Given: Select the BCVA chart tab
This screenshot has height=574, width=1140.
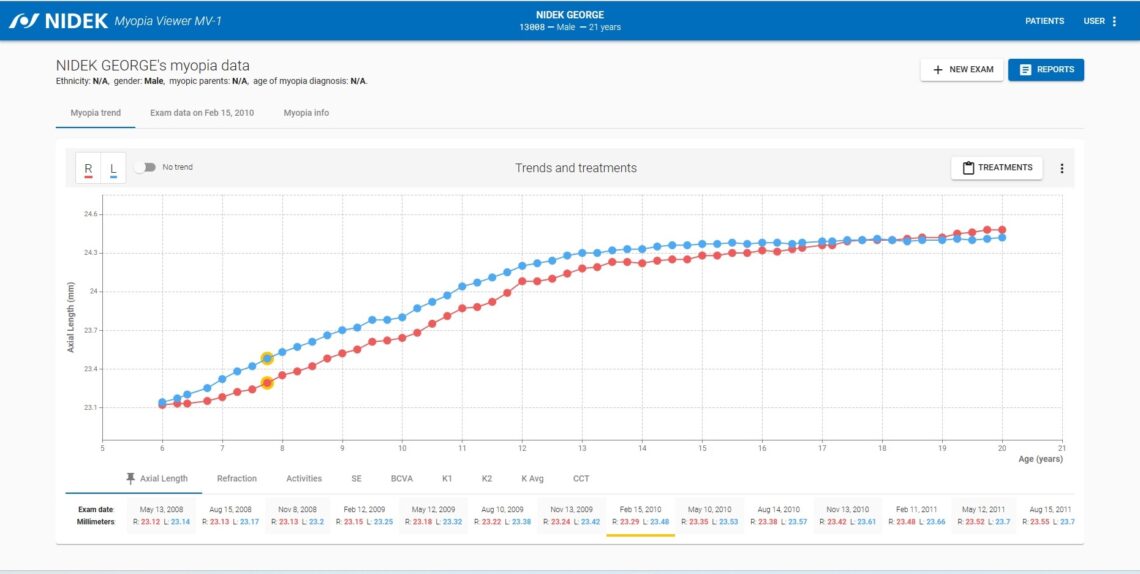Looking at the screenshot, I should 401,478.
